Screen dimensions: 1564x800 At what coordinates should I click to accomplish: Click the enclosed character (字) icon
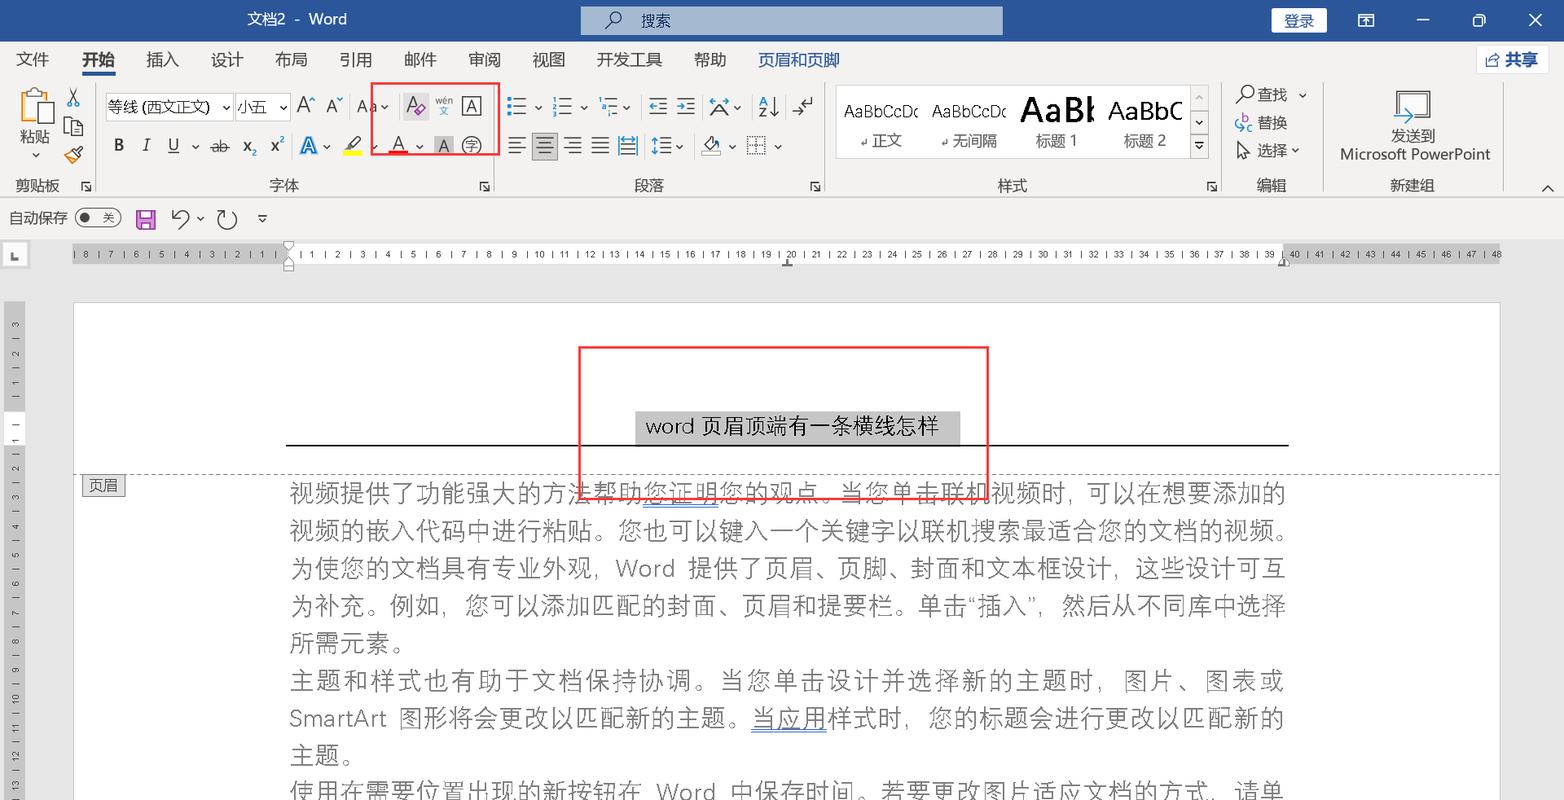click(472, 146)
